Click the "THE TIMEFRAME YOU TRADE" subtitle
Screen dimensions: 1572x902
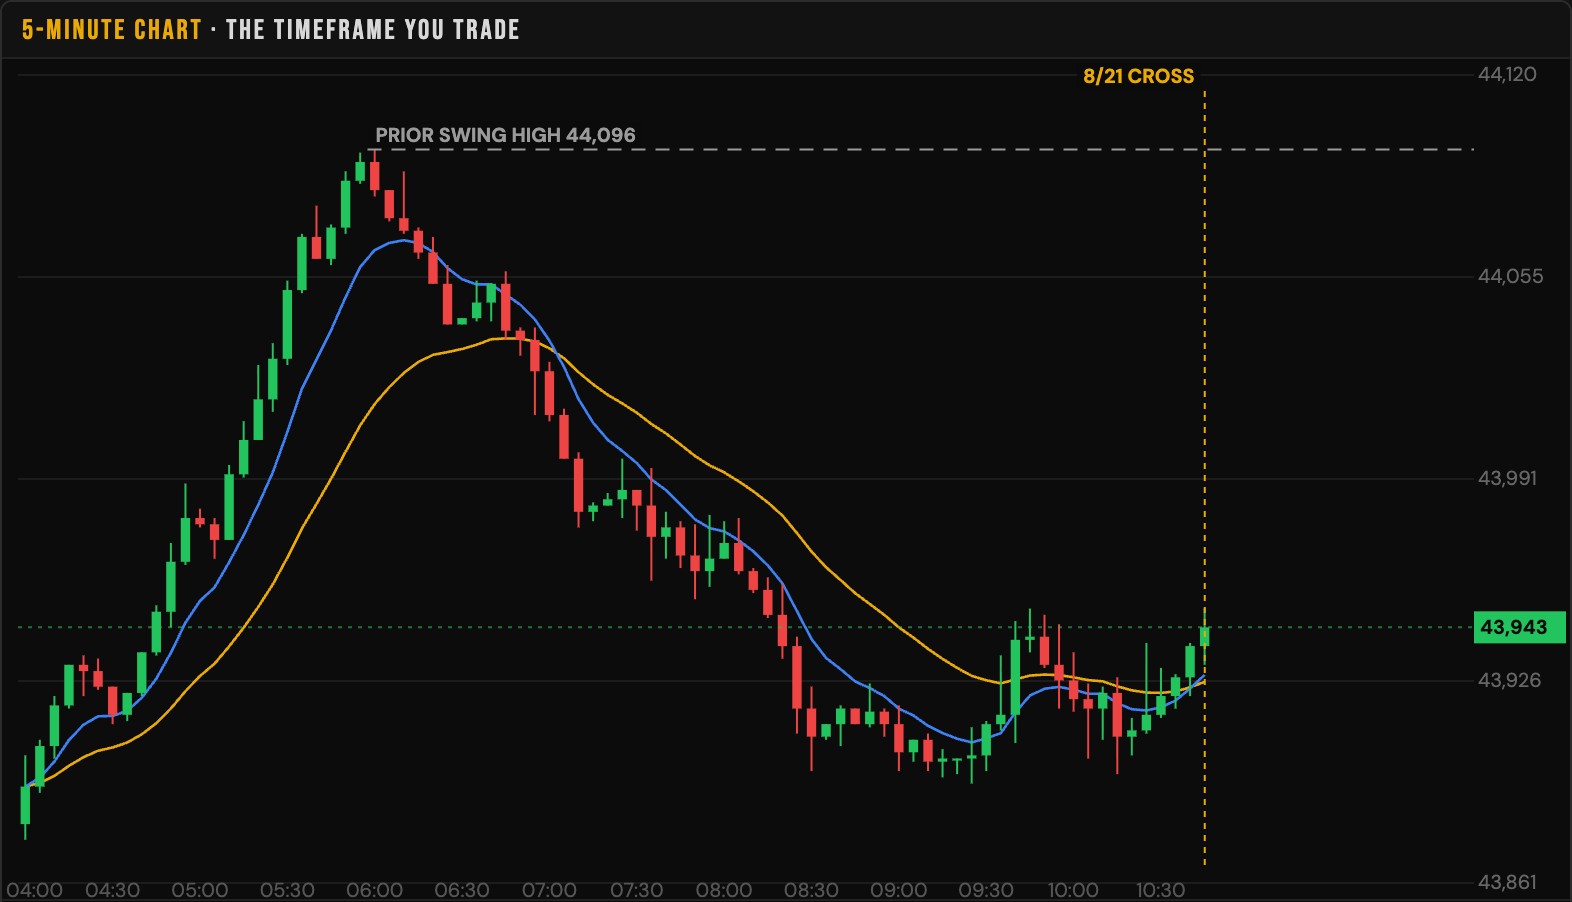(x=373, y=30)
